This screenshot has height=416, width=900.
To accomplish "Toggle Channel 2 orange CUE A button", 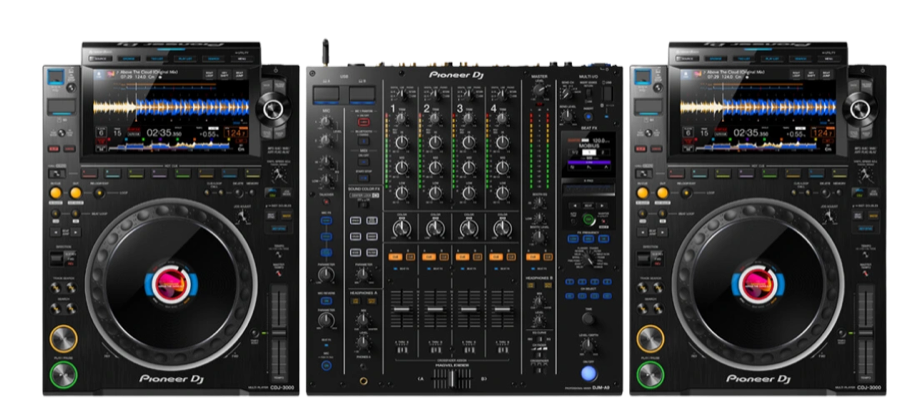I will pos(428,257).
